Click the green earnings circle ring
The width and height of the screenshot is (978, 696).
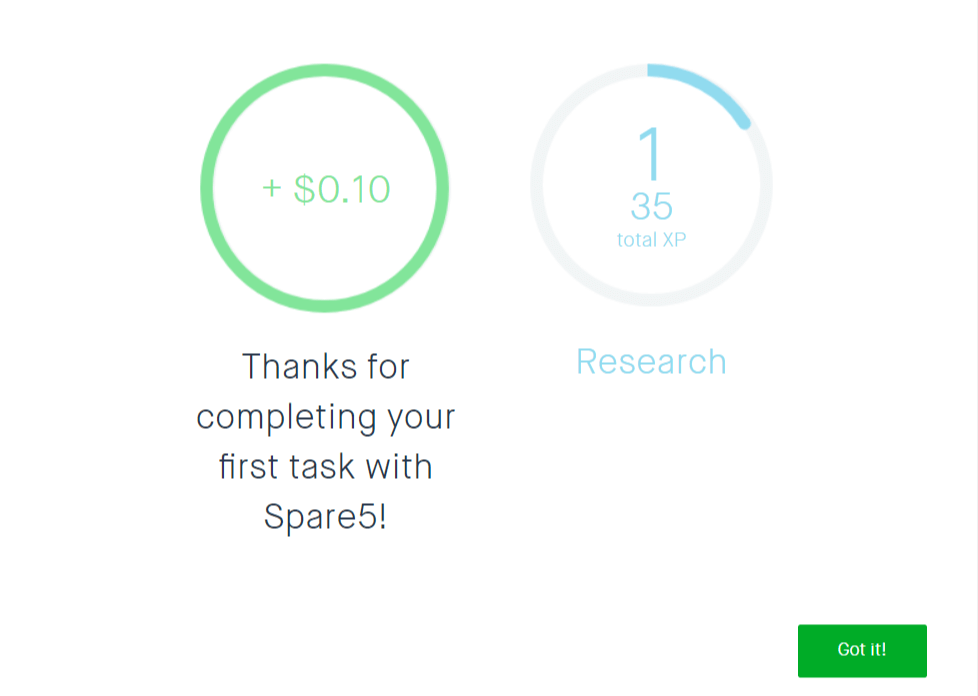(x=206, y=188)
